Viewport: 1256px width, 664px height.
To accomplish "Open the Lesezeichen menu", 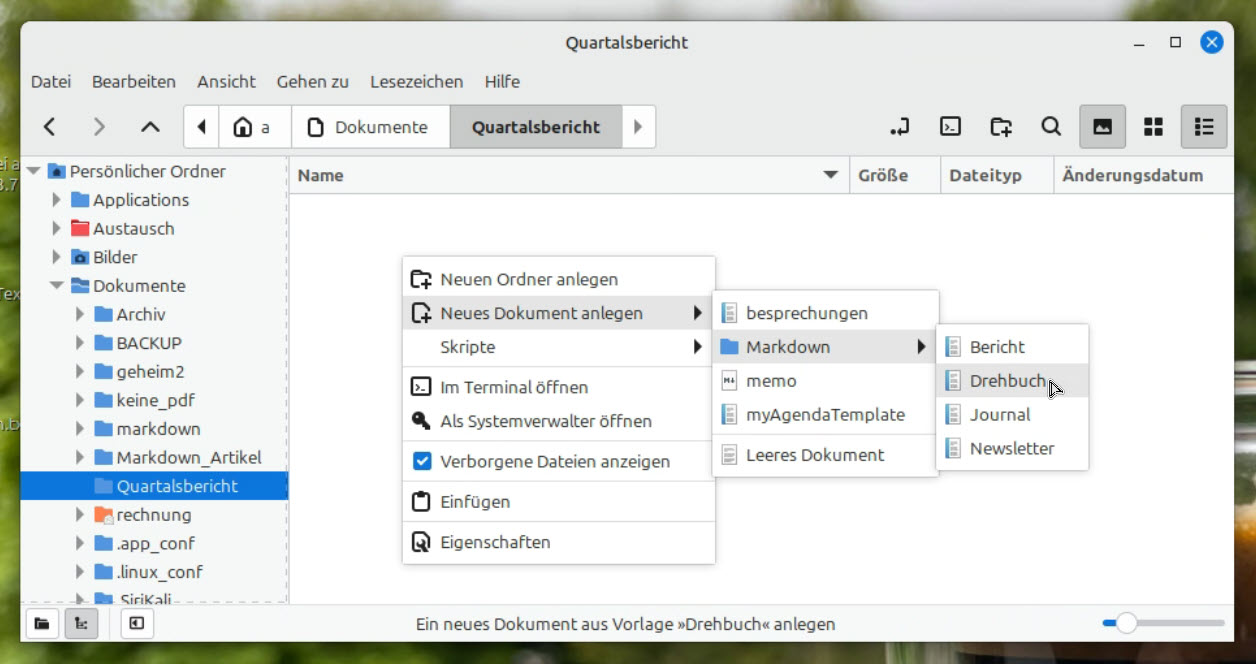I will (x=416, y=82).
